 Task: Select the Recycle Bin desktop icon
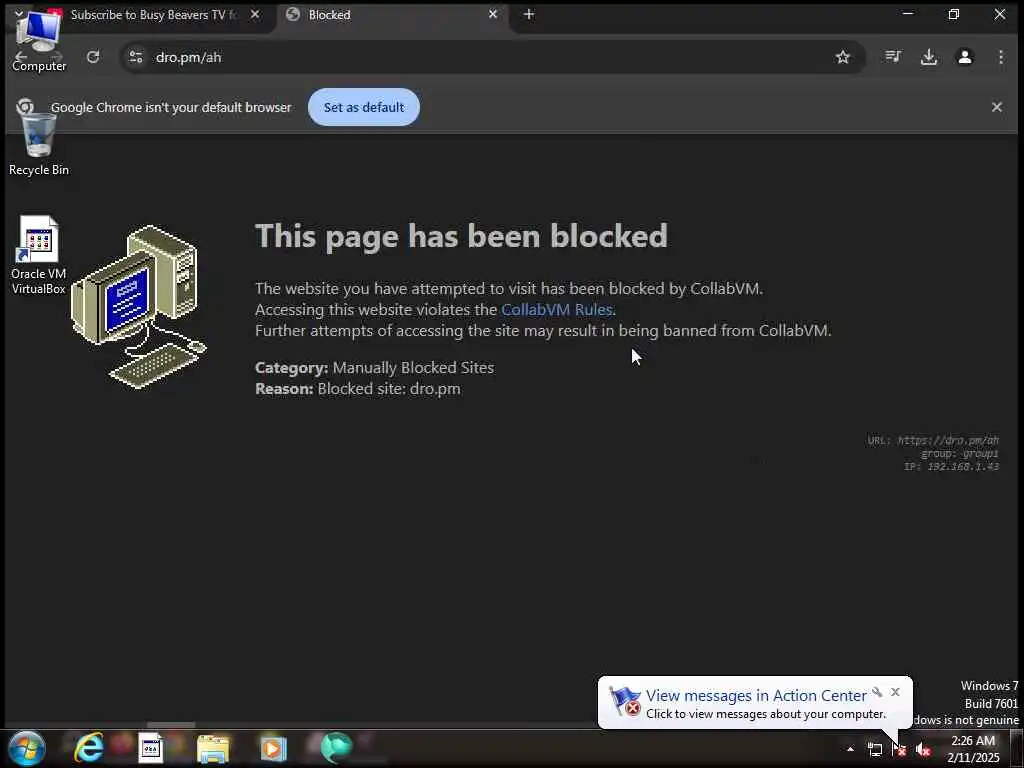tap(39, 145)
